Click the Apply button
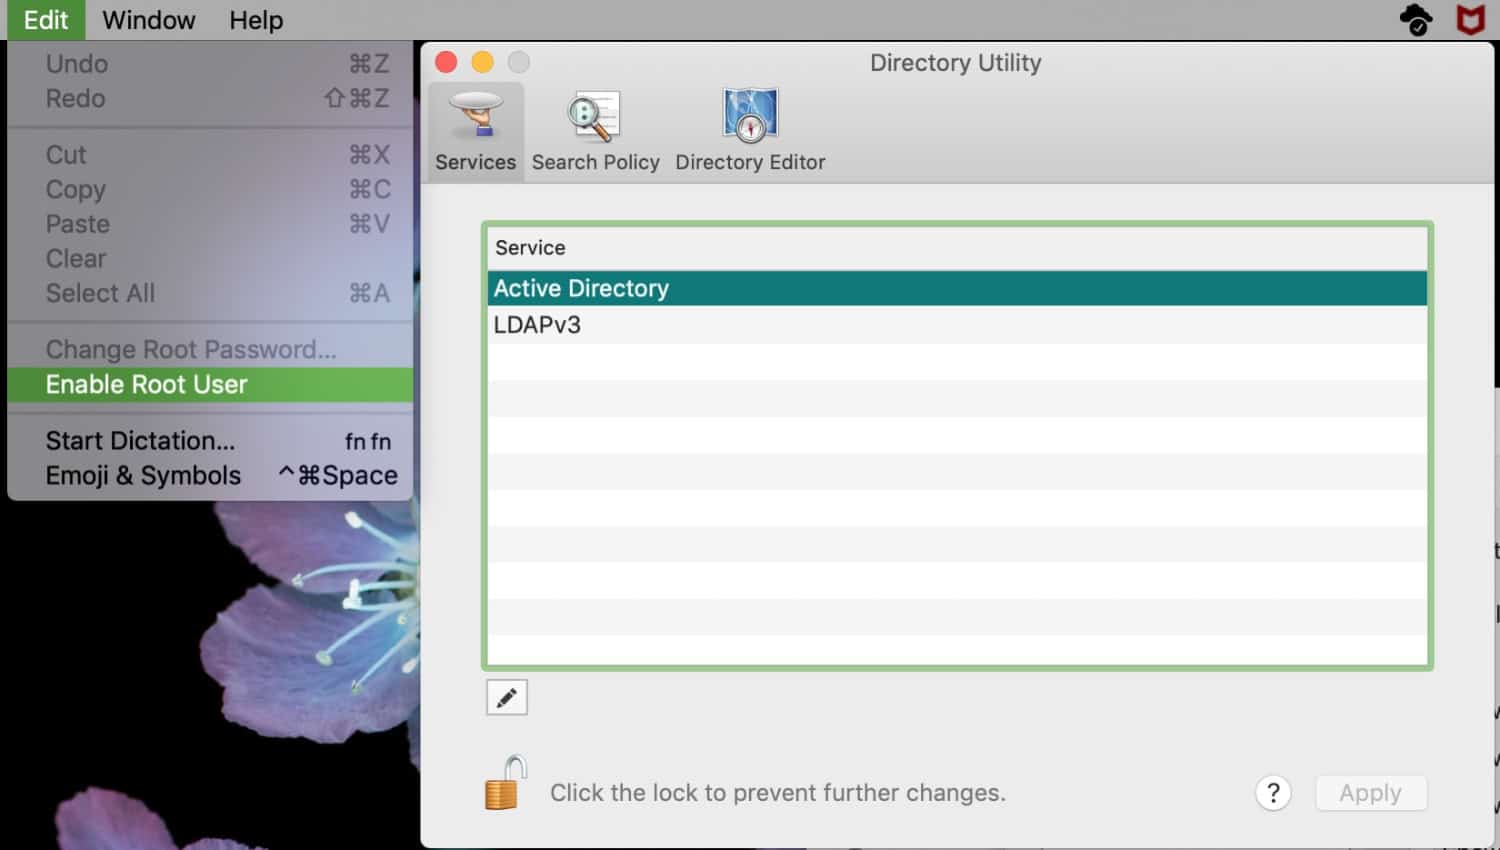Image resolution: width=1500 pixels, height=850 pixels. (1371, 793)
